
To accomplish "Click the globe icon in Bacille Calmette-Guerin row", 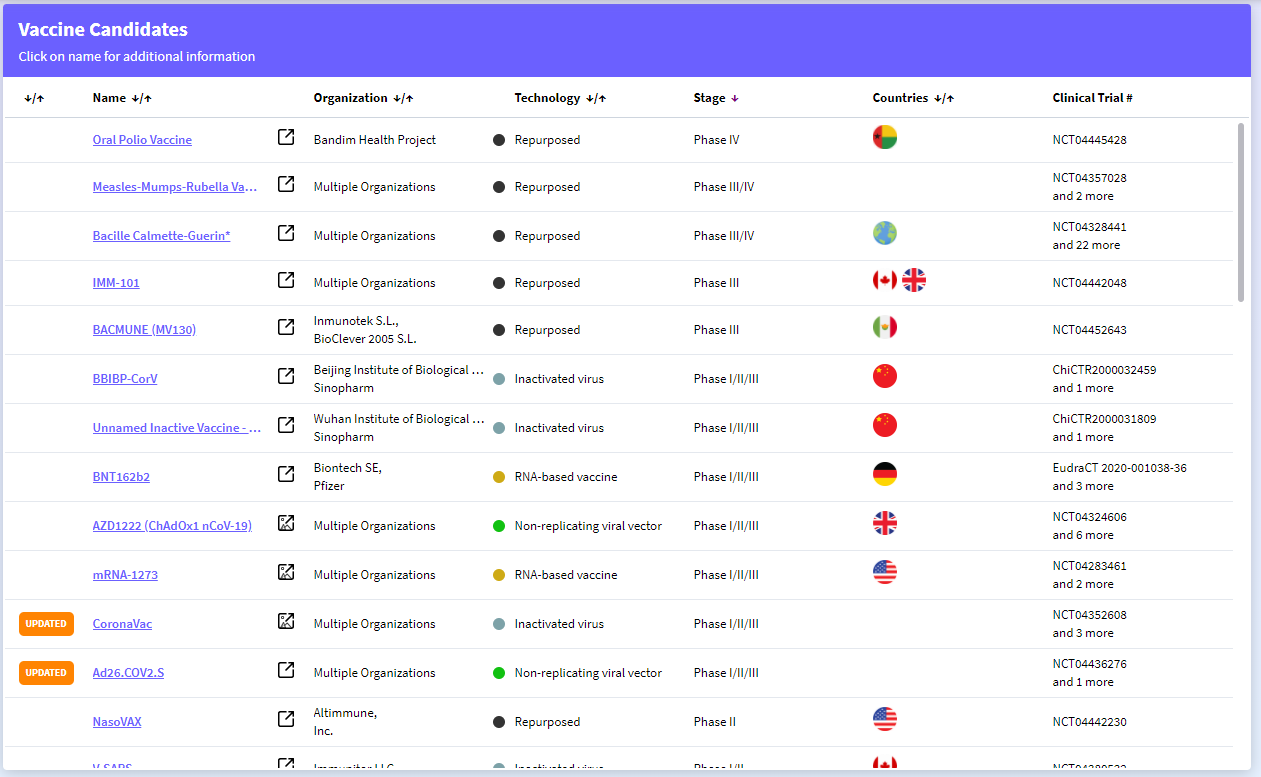I will 885,233.
